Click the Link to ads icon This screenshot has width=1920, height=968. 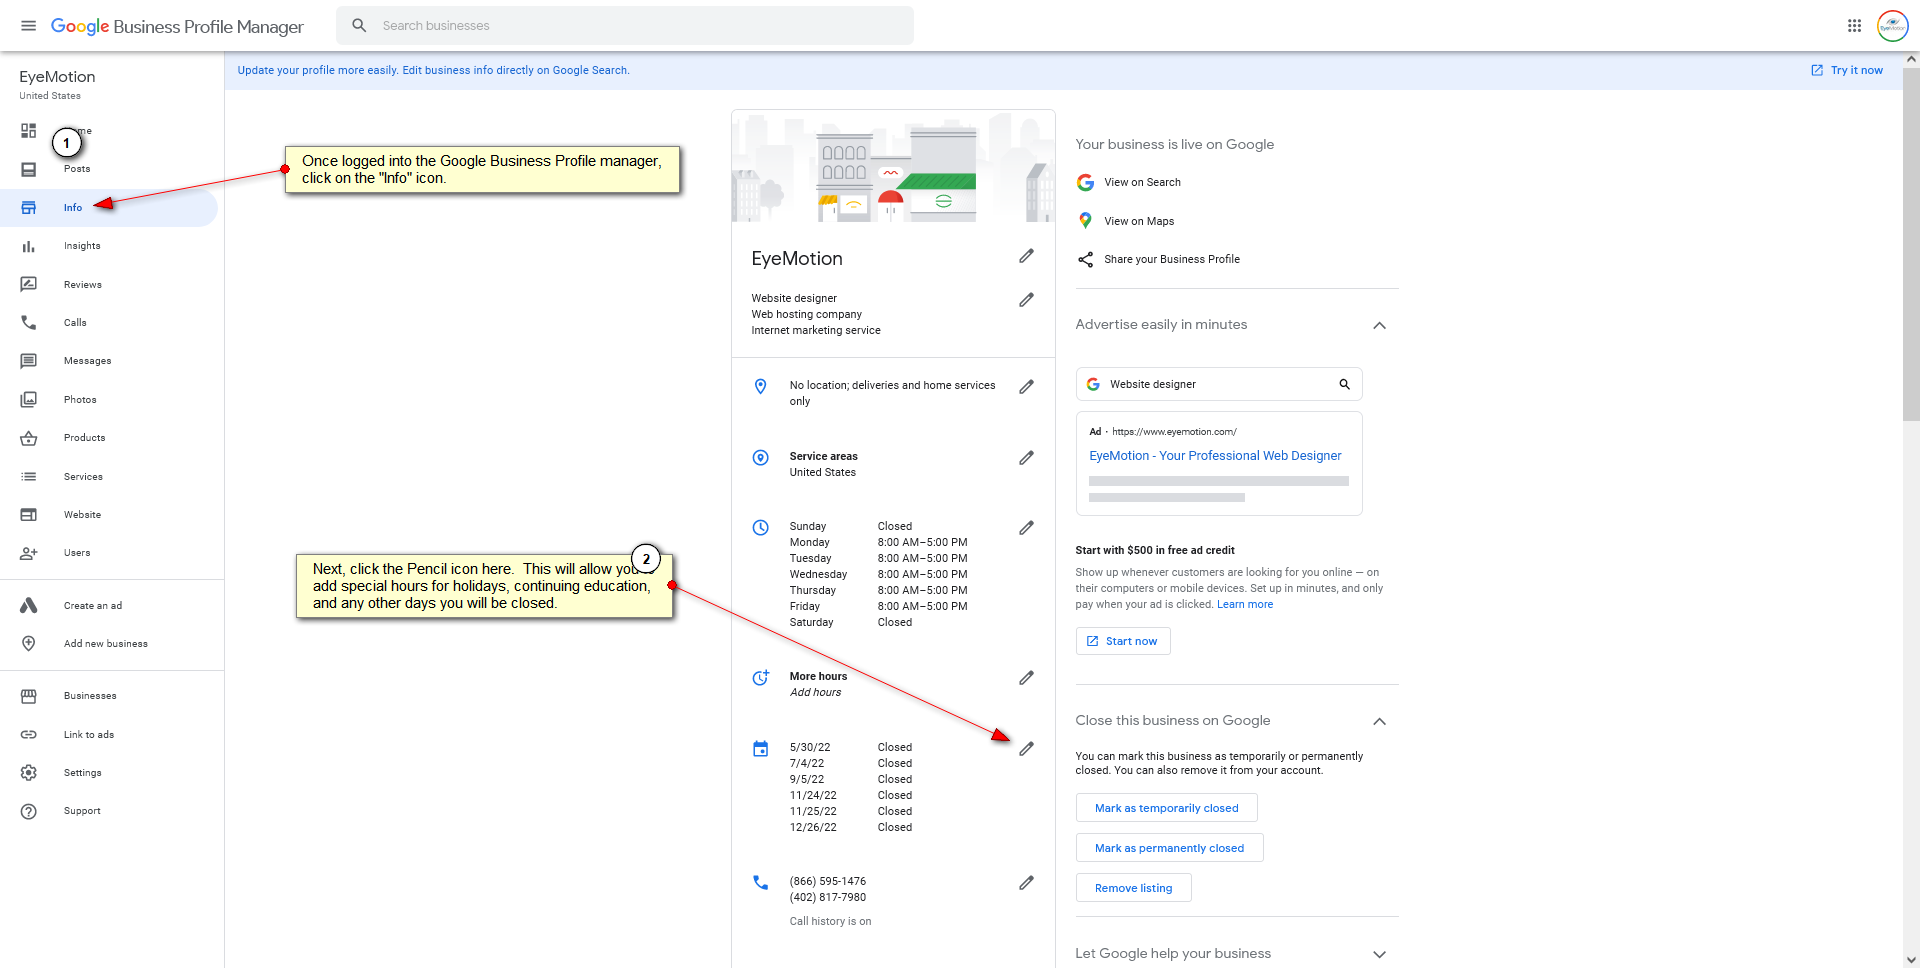(29, 735)
